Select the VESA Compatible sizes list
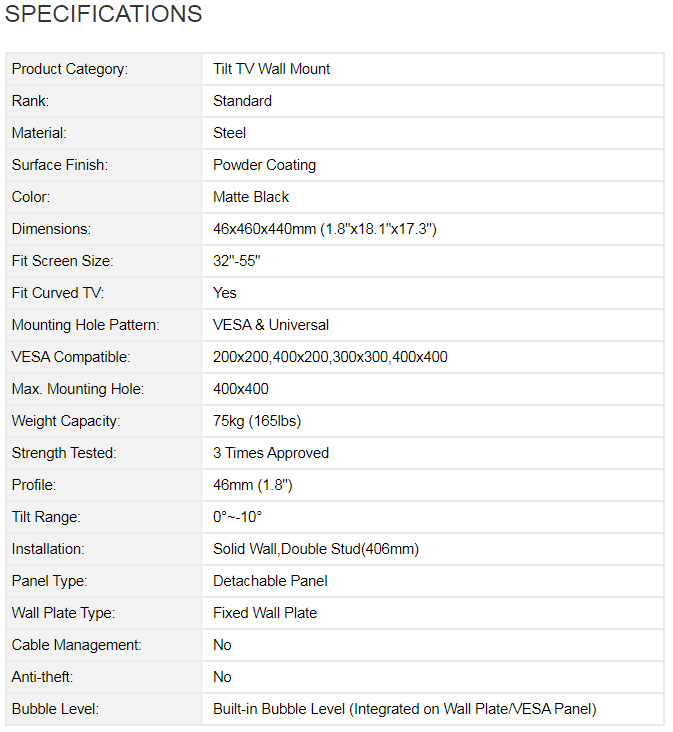Image resolution: width=673 pixels, height=732 pixels. tap(330, 357)
